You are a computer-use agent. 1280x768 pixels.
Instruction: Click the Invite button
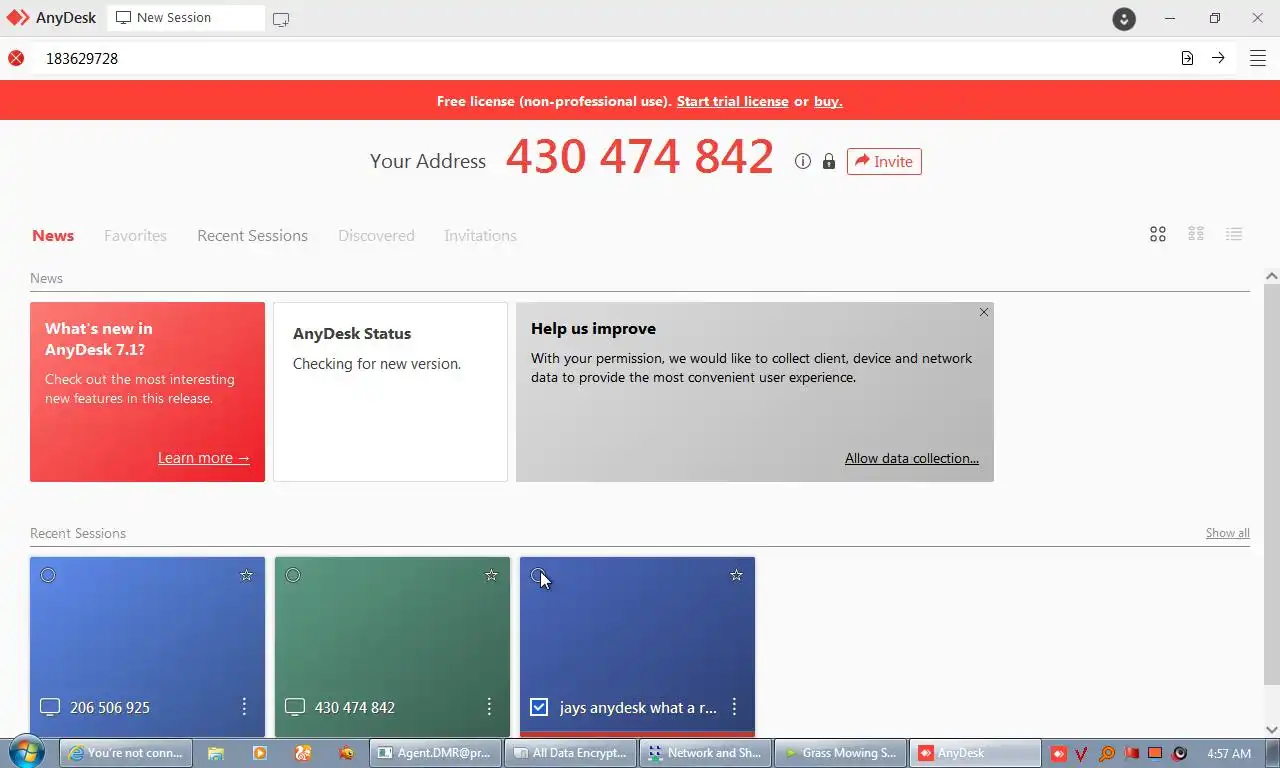click(884, 161)
